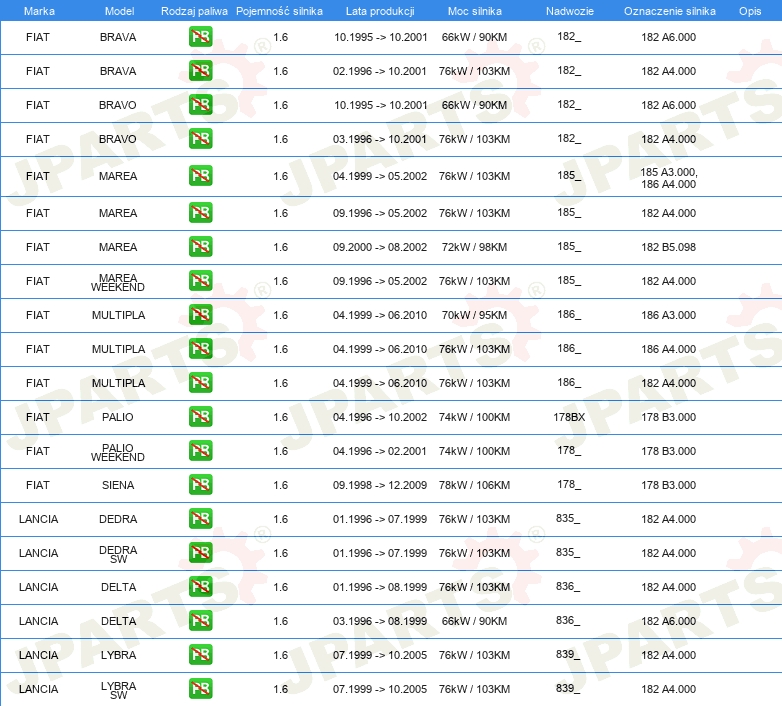Click production years 09.2000 -> 08.2002
The height and width of the screenshot is (706, 782).
pyautogui.click(x=380, y=247)
